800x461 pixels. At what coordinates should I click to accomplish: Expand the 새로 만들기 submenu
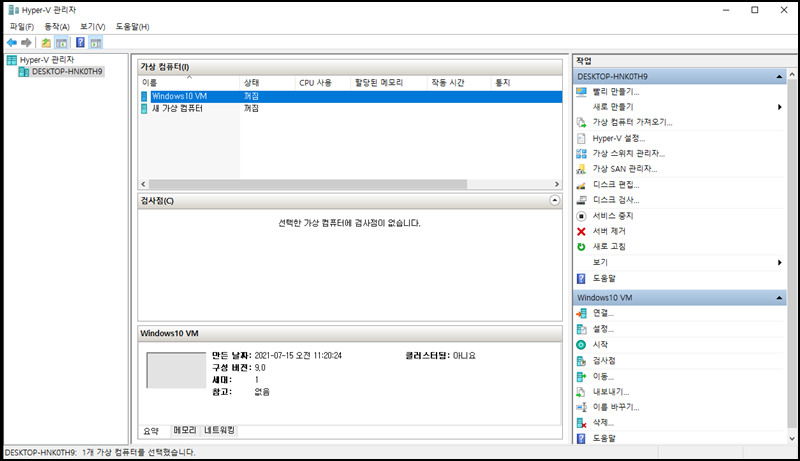(x=779, y=107)
